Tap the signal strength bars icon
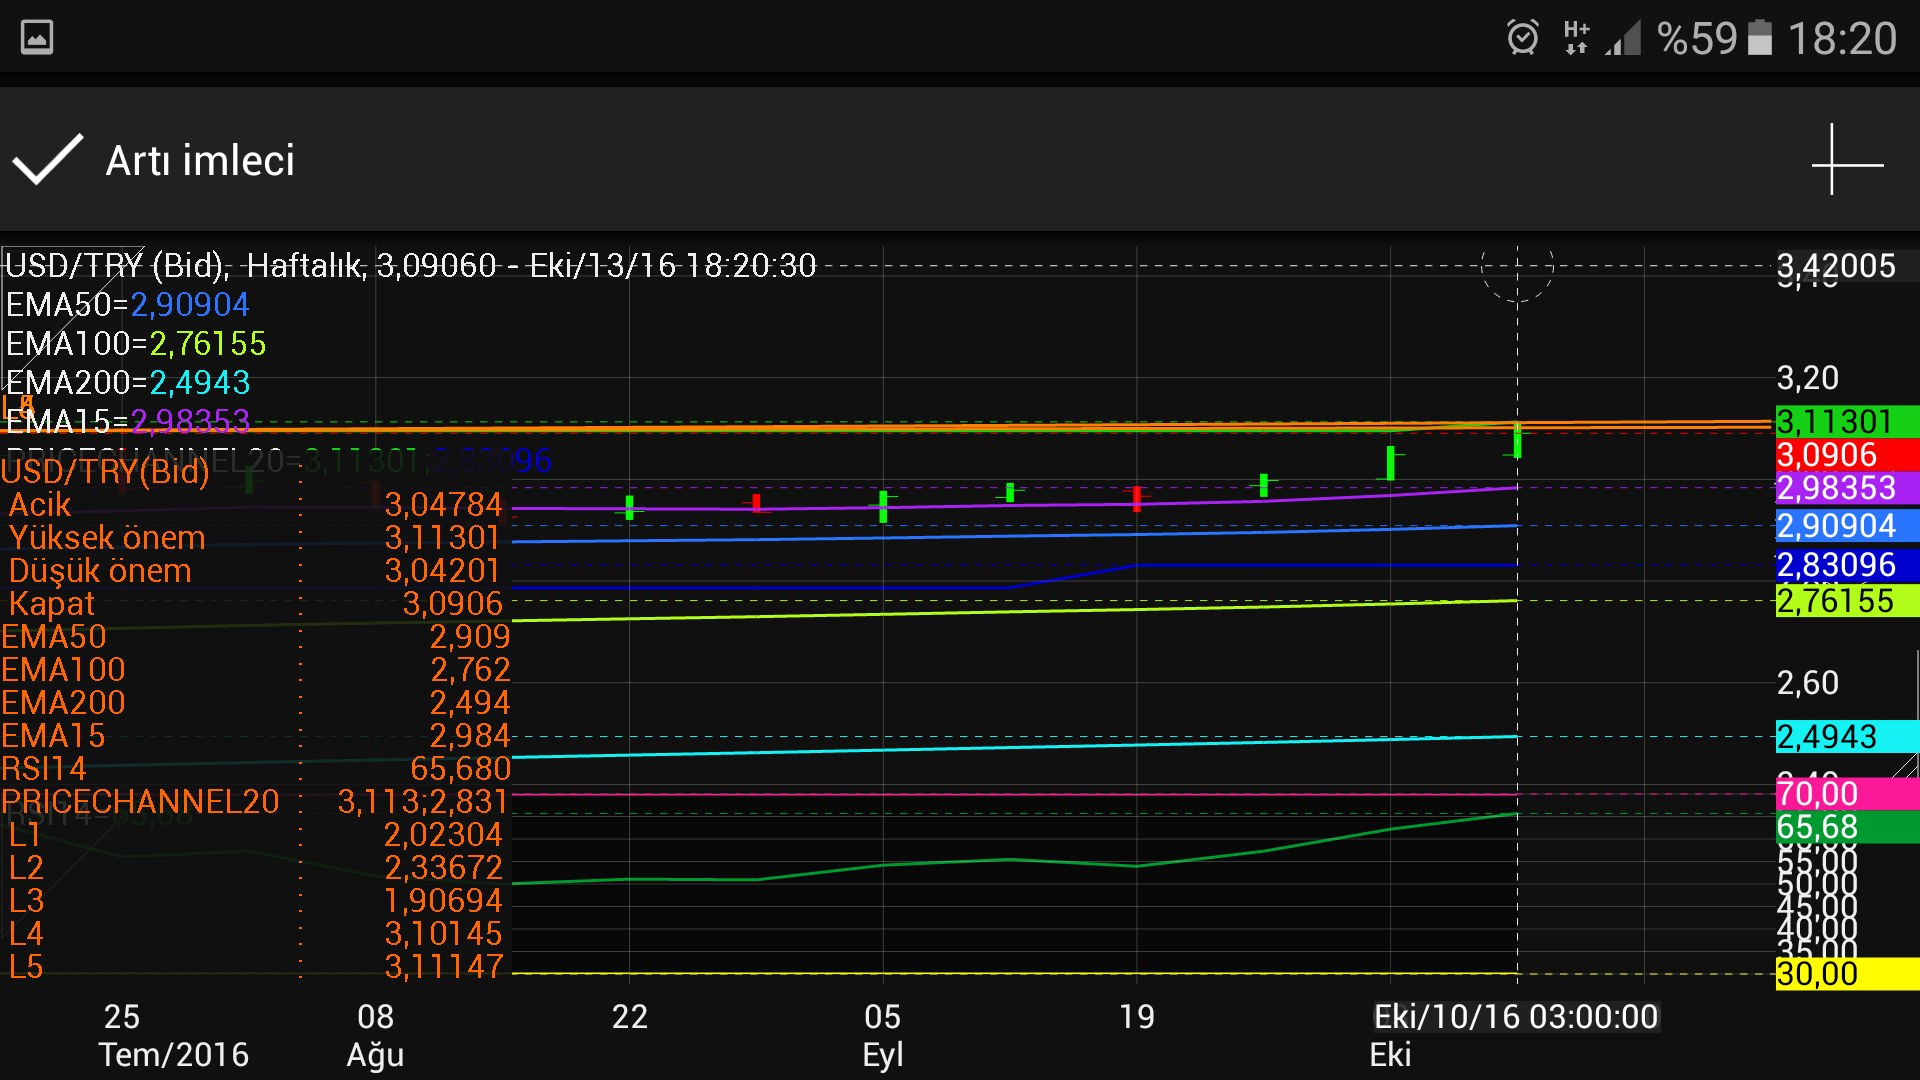The image size is (1920, 1080). pyautogui.click(x=1624, y=38)
